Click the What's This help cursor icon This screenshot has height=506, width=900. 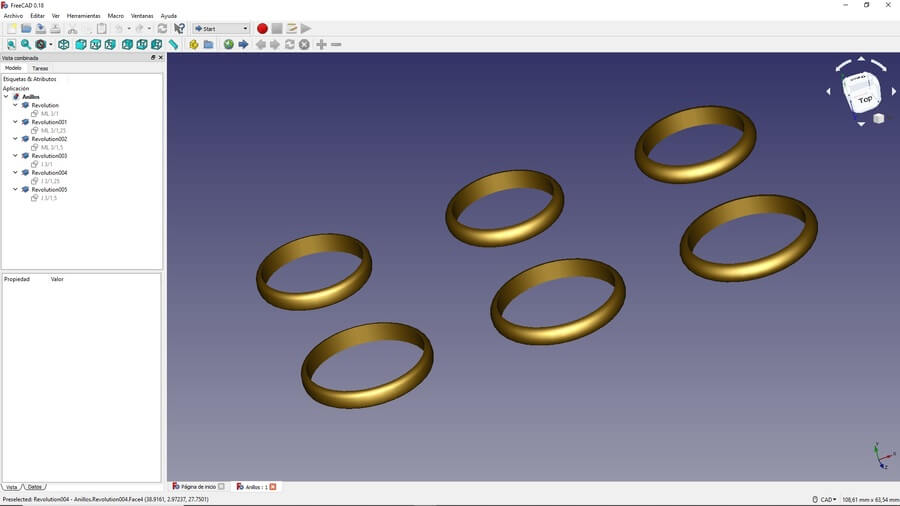(x=179, y=29)
